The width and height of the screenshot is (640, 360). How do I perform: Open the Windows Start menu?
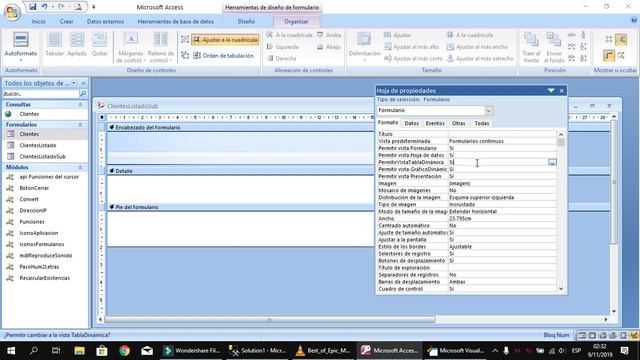(x=11, y=351)
